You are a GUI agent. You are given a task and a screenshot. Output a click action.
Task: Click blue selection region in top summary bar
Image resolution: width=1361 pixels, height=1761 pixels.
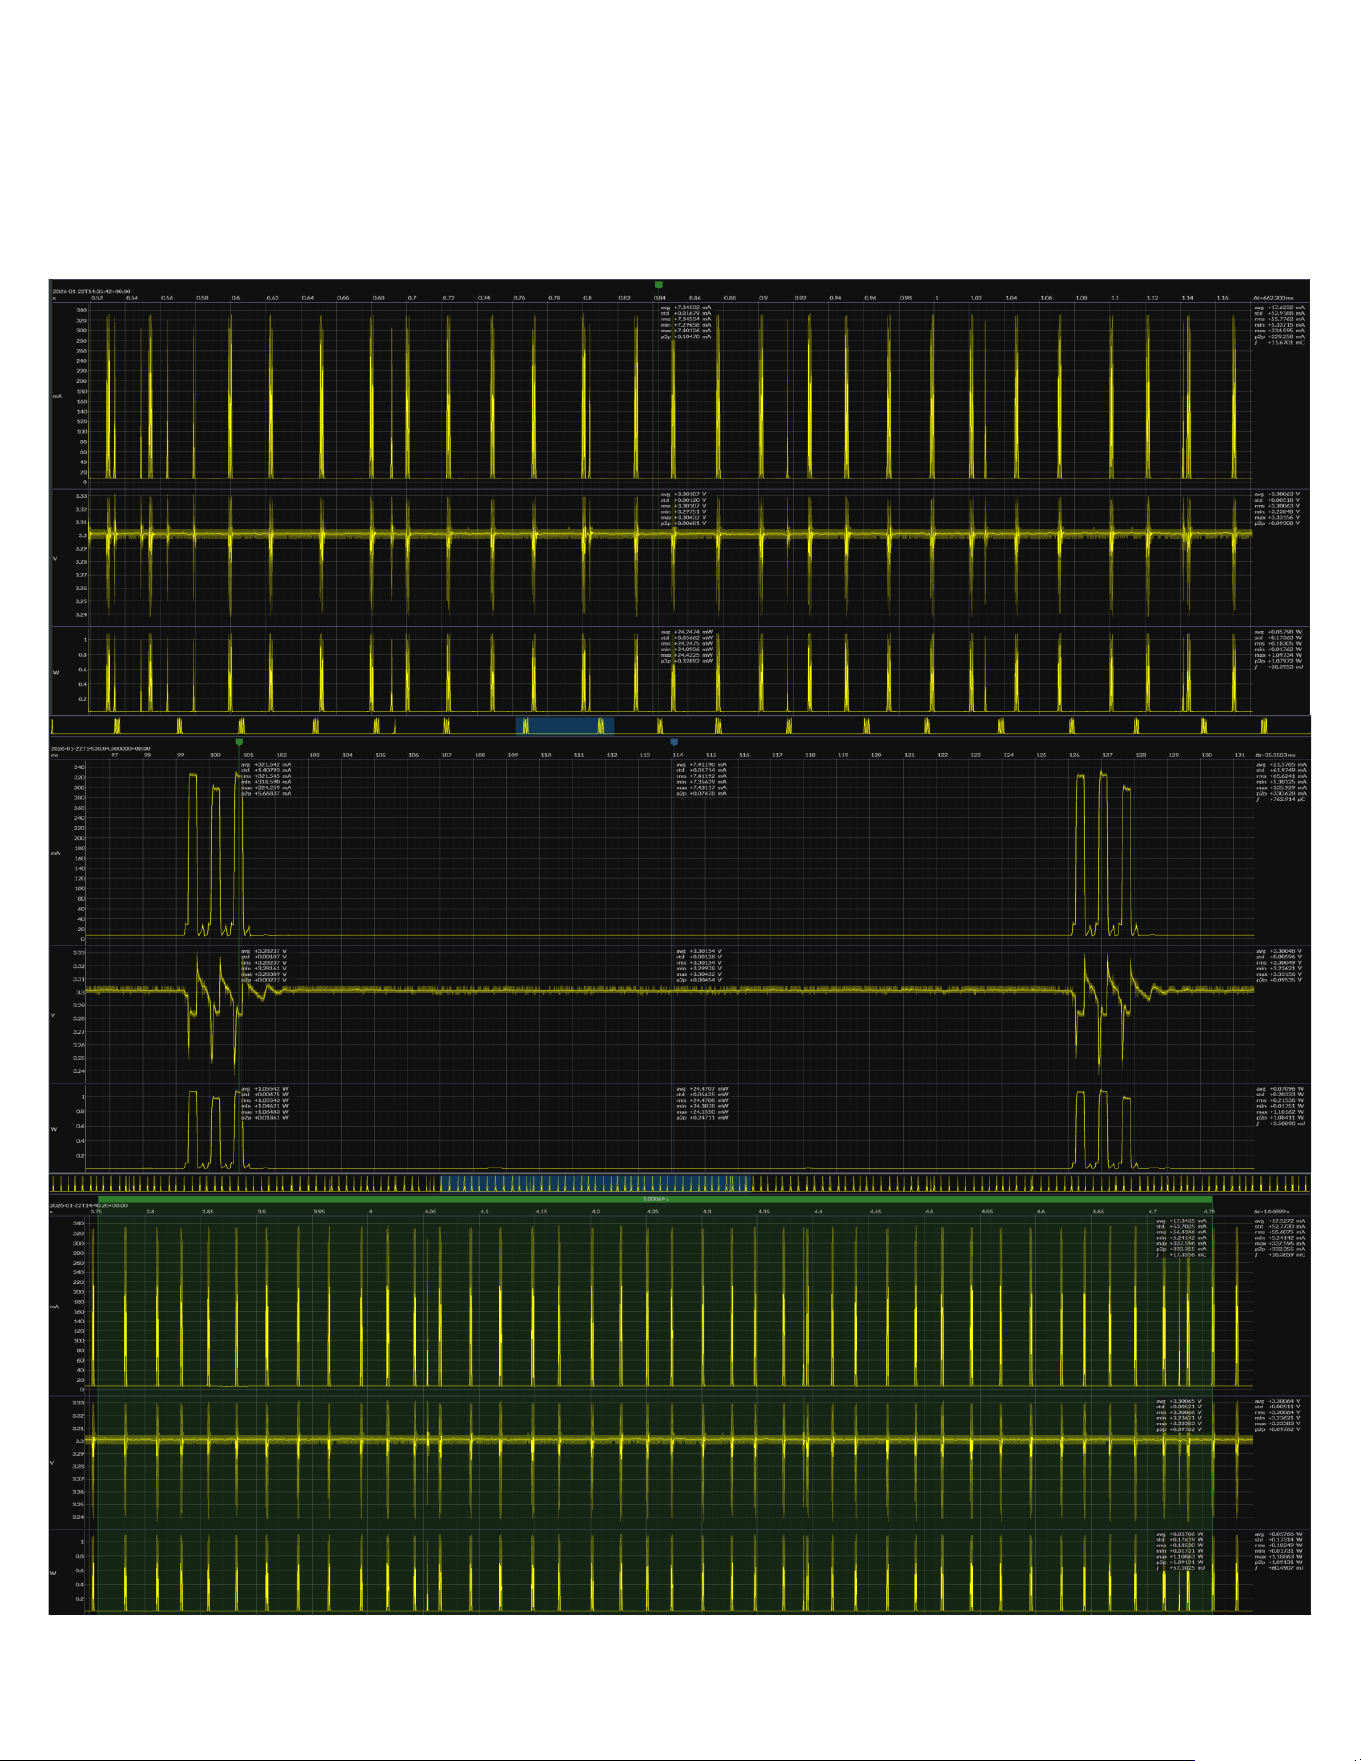(565, 726)
